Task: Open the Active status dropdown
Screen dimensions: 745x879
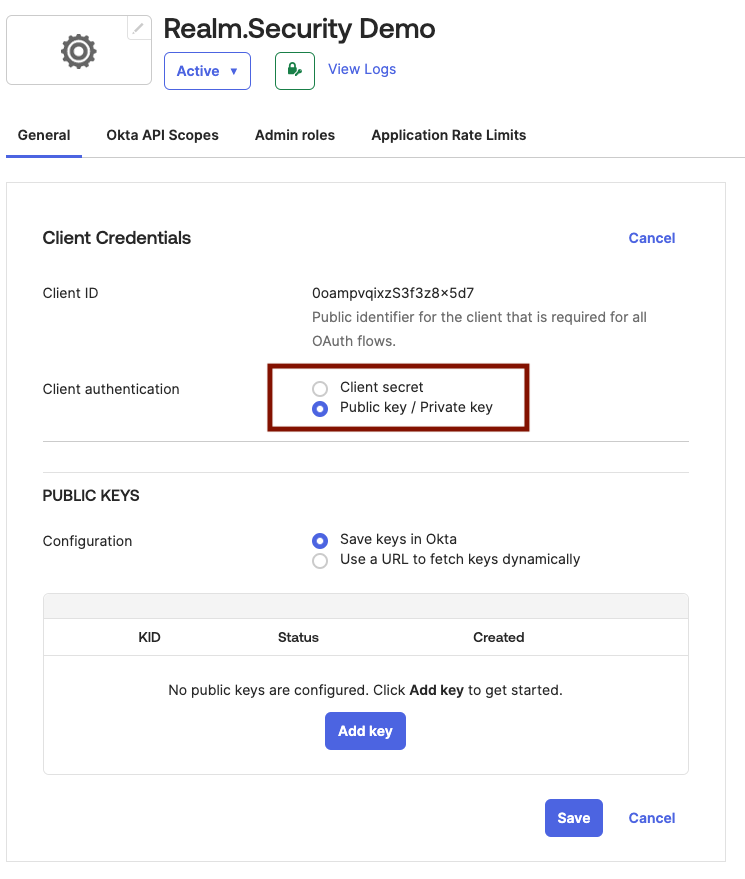Action: pos(207,70)
